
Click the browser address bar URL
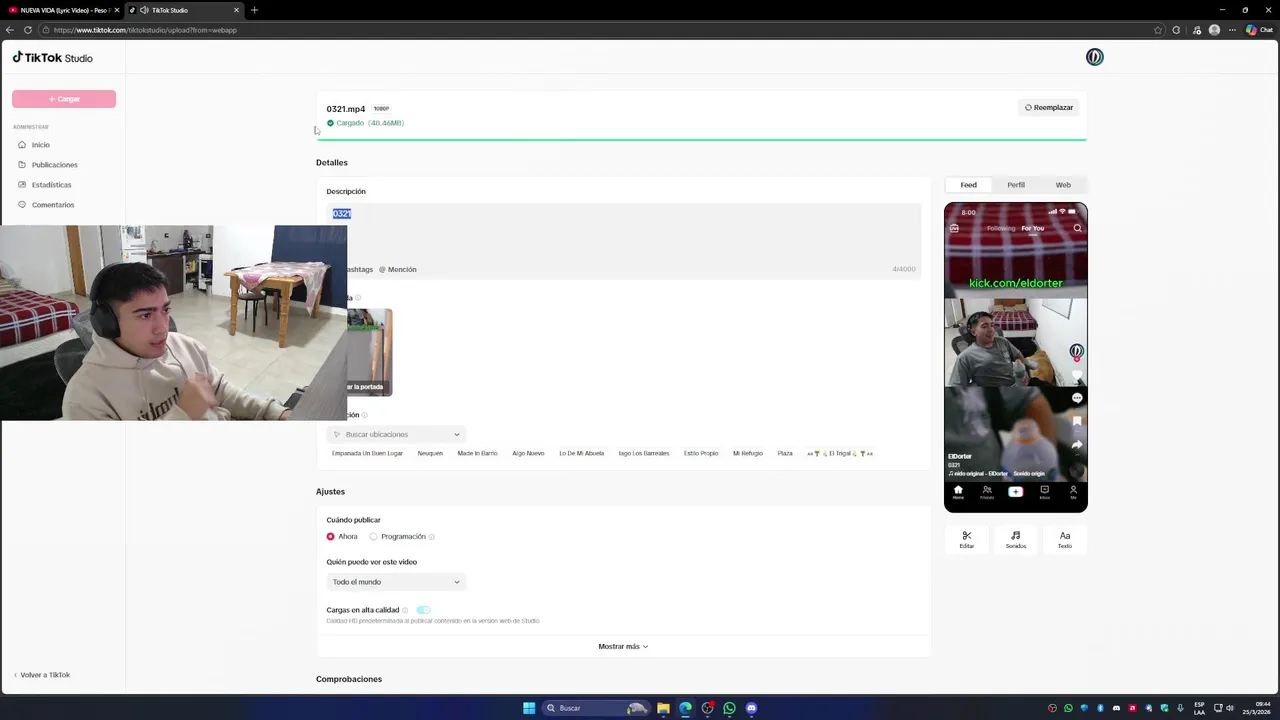click(146, 30)
